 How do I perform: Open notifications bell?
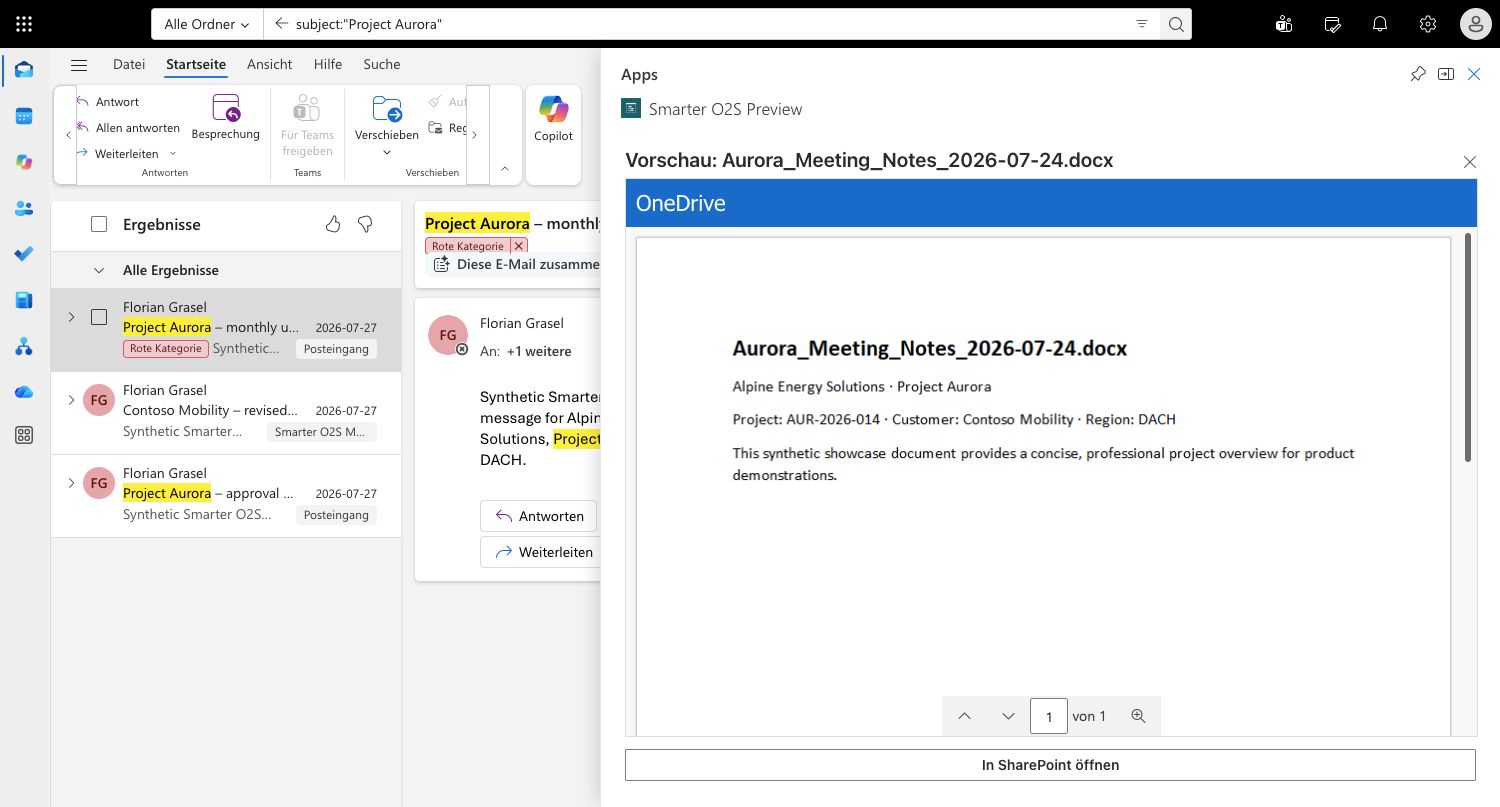[x=1380, y=24]
